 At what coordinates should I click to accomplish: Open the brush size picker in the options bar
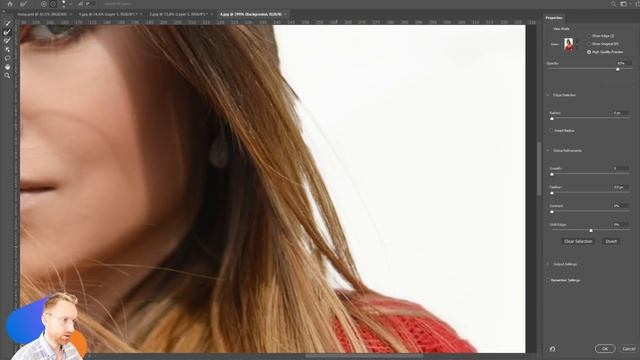64,4
